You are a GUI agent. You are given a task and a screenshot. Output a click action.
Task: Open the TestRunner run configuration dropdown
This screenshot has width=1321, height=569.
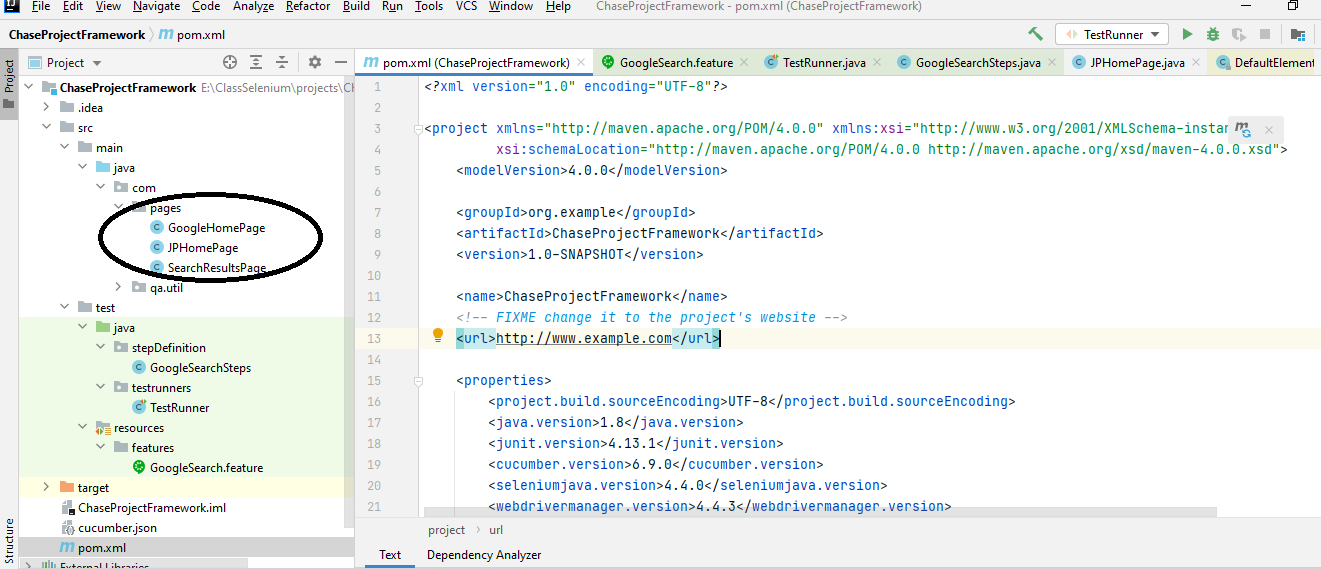click(1112, 34)
